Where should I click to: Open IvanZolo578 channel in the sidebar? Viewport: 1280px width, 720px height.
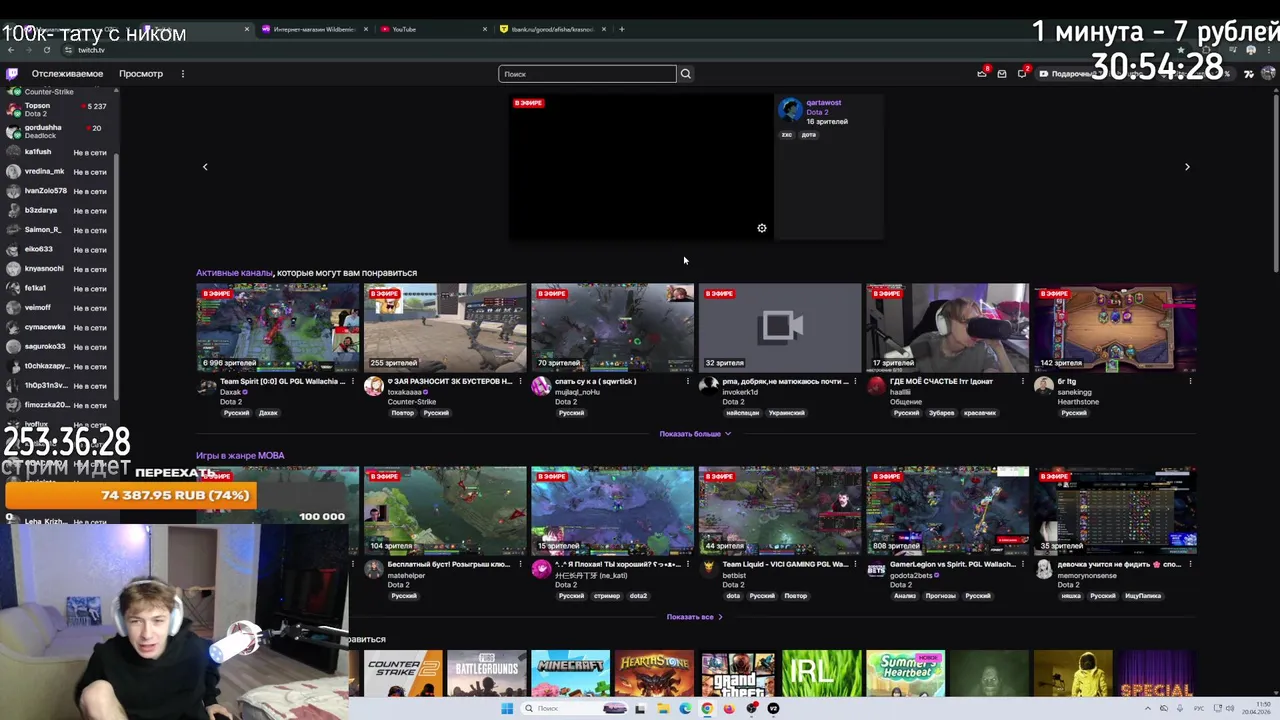(60, 191)
